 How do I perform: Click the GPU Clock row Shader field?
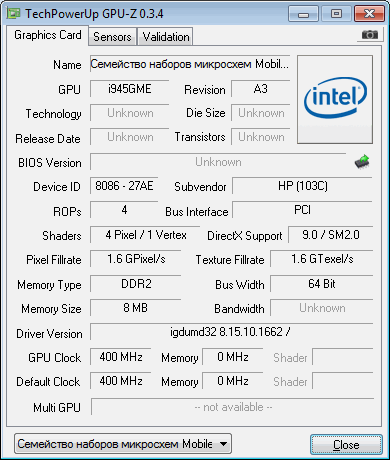pos(343,357)
